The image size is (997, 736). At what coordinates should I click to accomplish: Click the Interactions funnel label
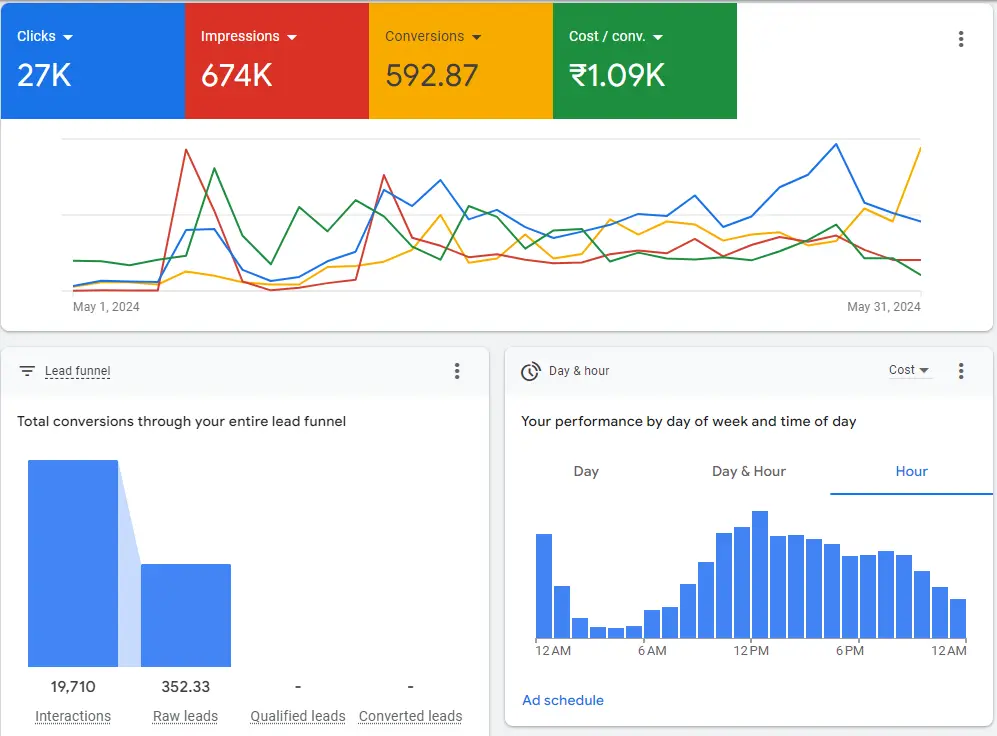(73, 716)
